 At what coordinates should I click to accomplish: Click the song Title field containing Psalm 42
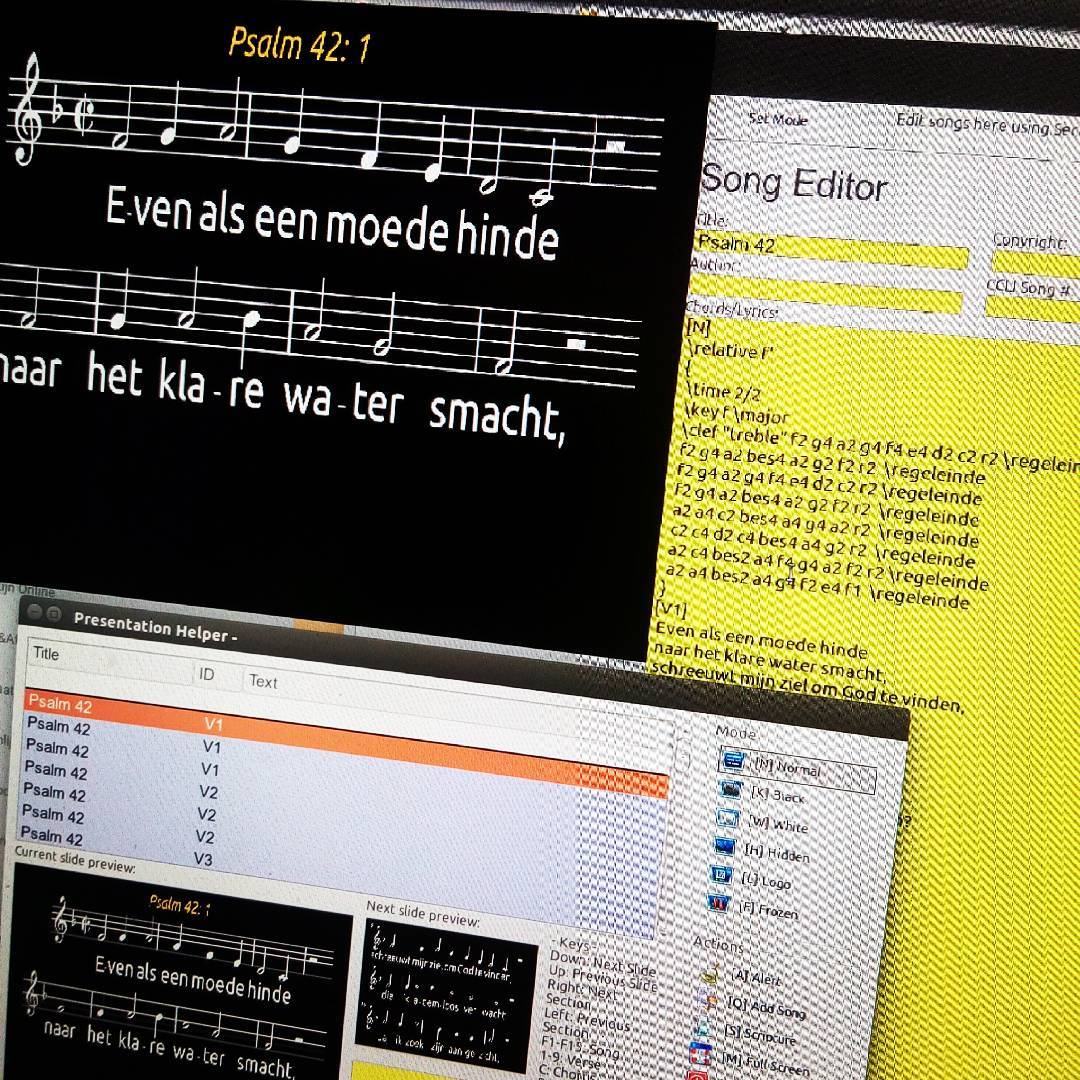coord(830,251)
